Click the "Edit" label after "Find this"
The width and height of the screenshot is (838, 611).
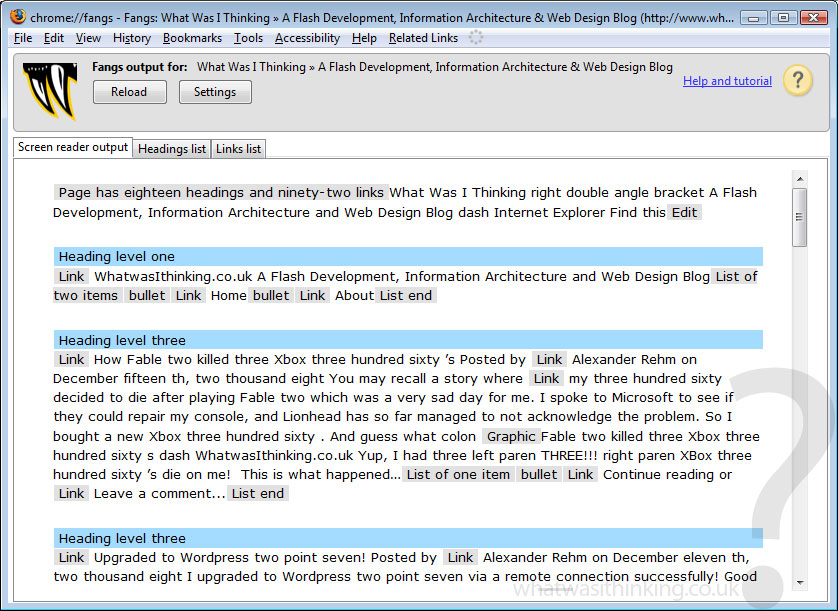click(x=684, y=212)
